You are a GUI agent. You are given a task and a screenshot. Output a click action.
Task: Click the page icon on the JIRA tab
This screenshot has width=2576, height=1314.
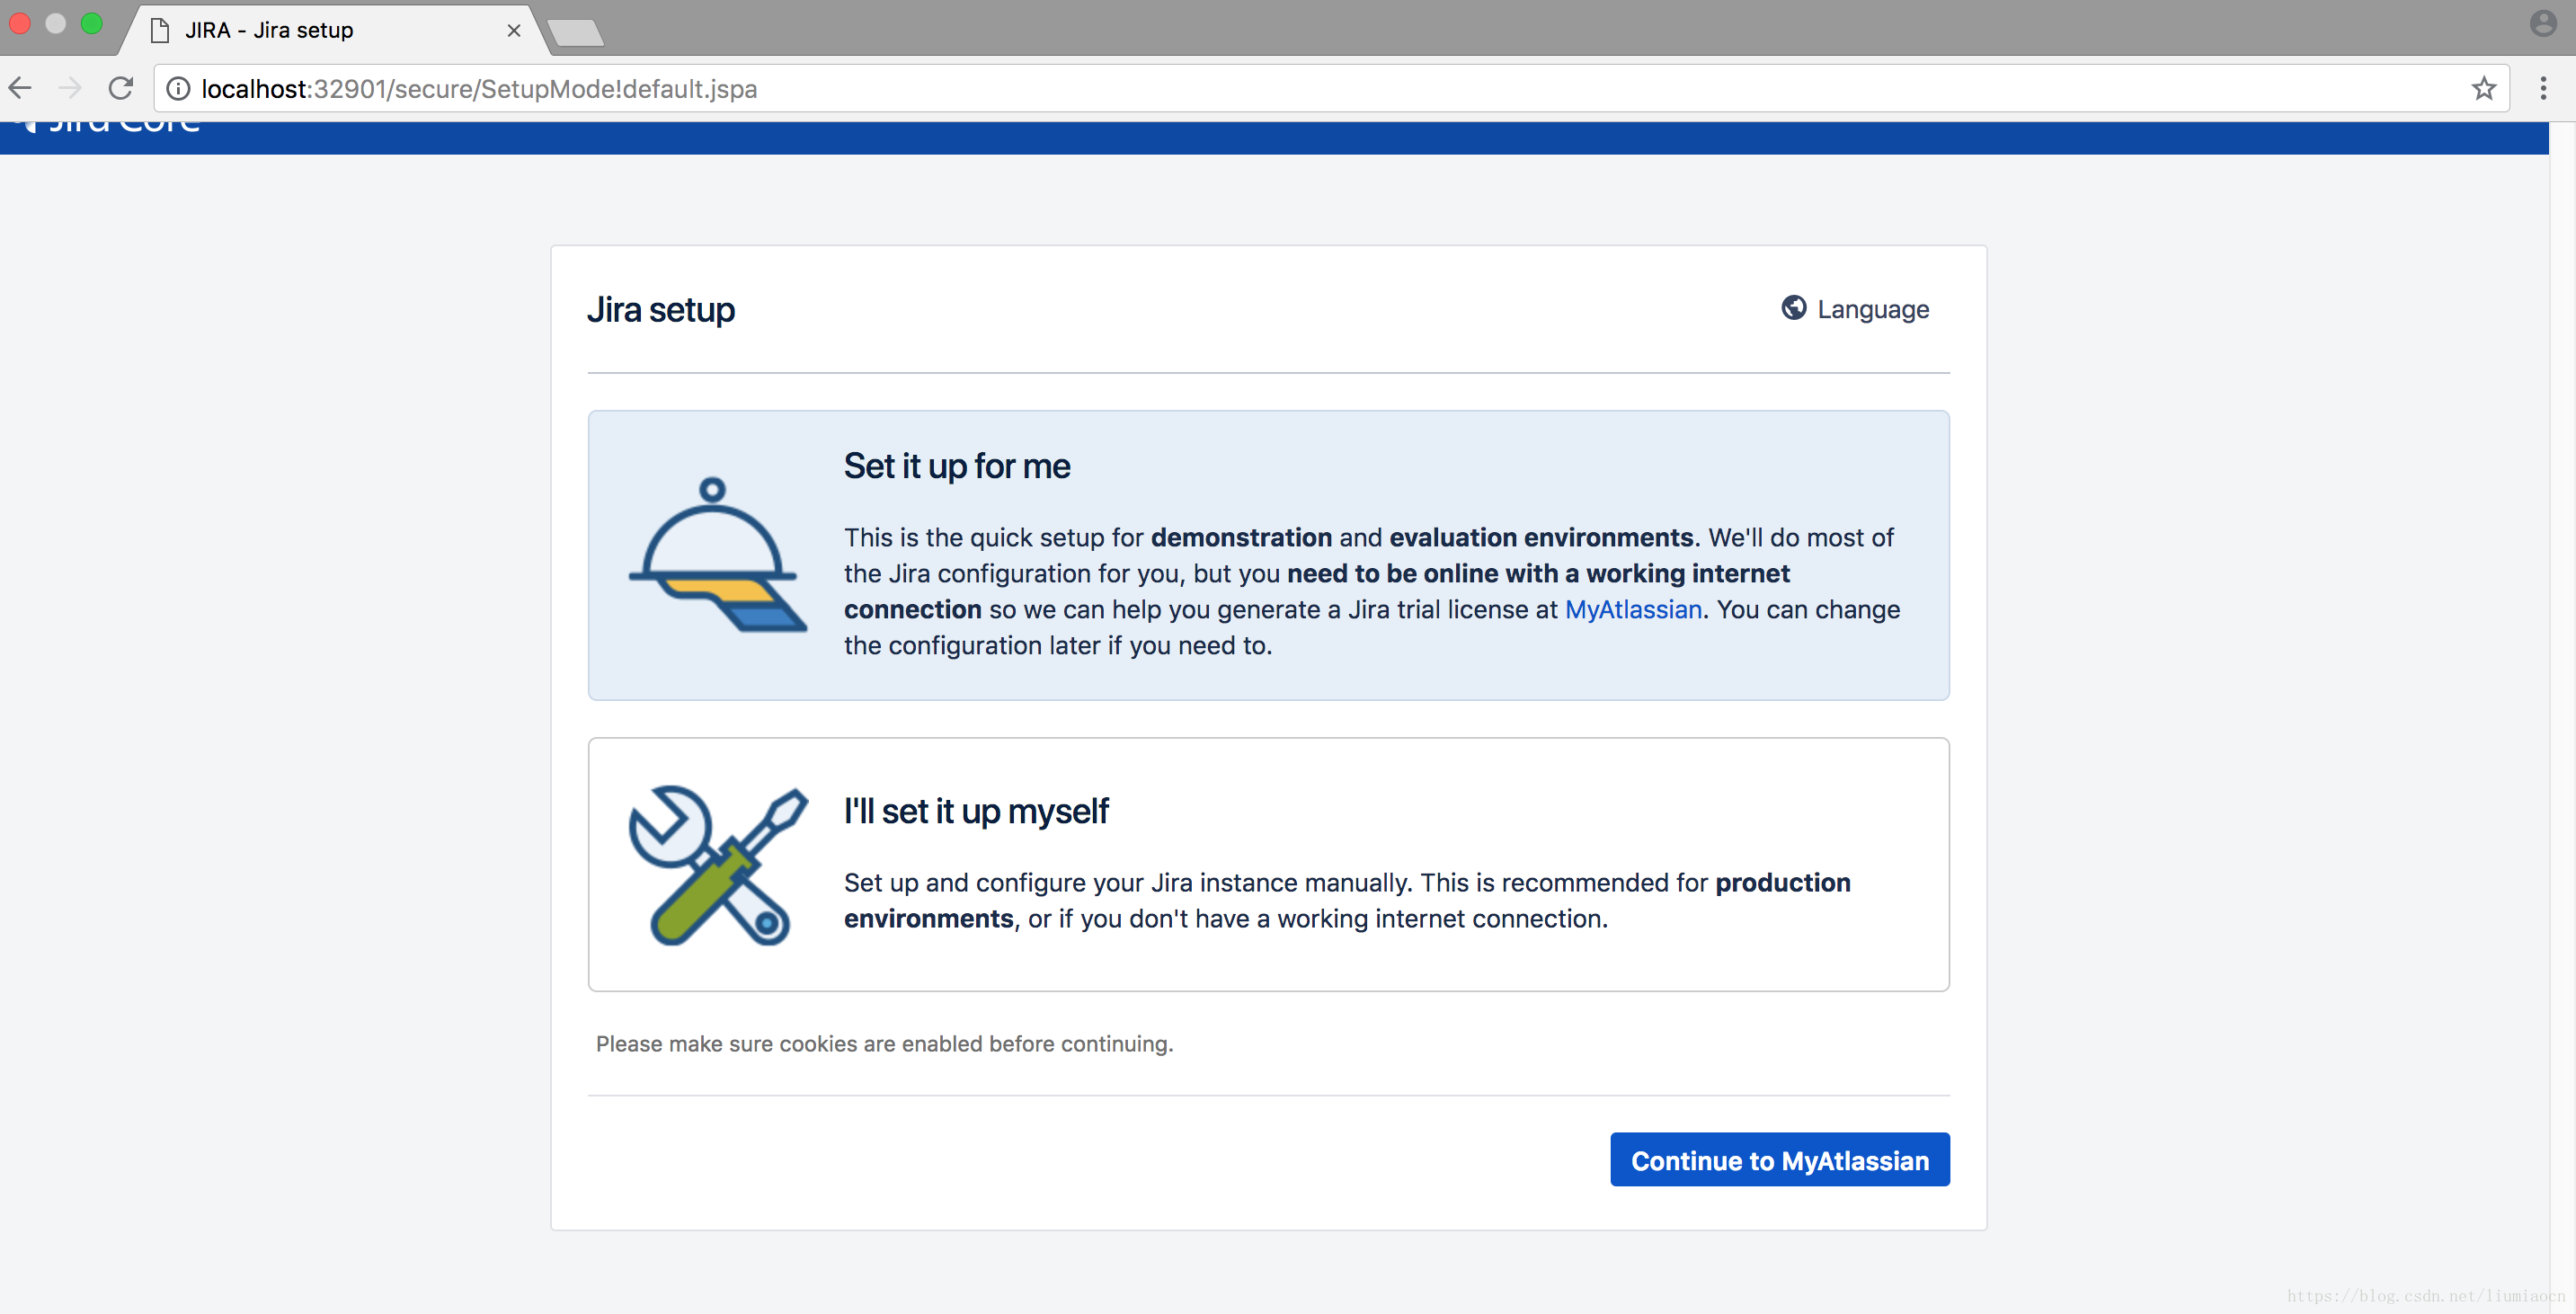pos(159,30)
